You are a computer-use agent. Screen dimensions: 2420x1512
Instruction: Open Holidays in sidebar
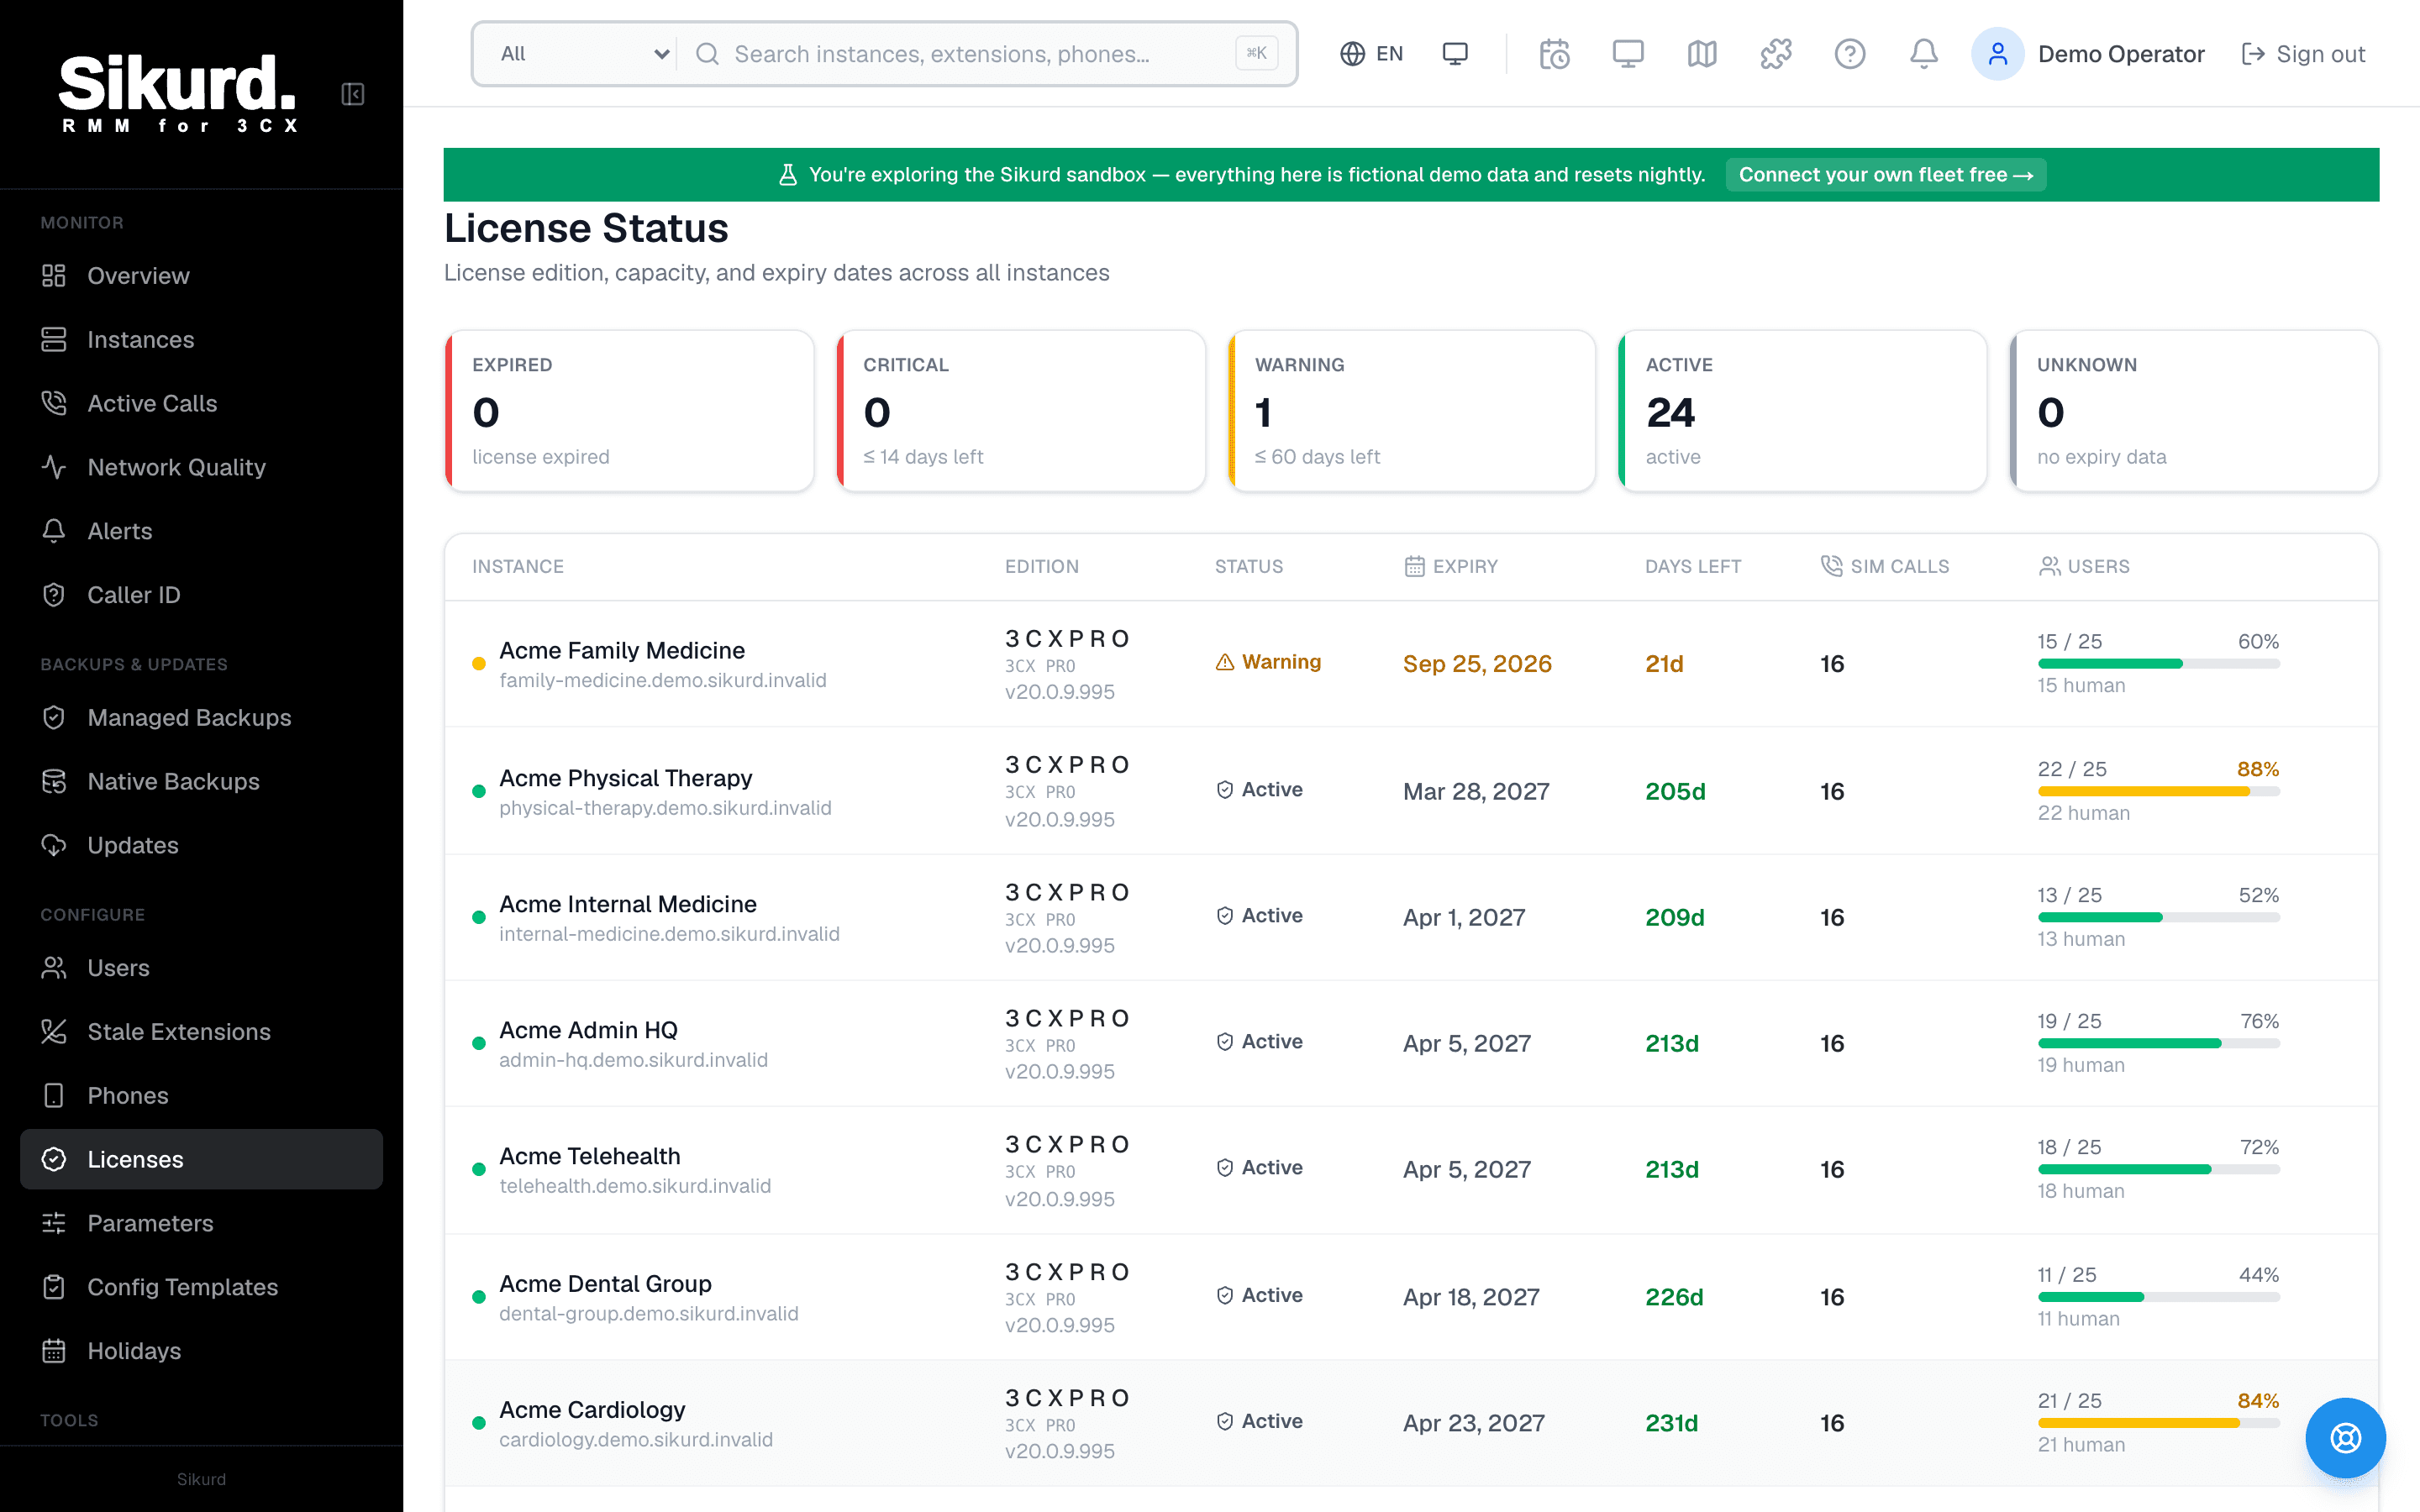201,1351
